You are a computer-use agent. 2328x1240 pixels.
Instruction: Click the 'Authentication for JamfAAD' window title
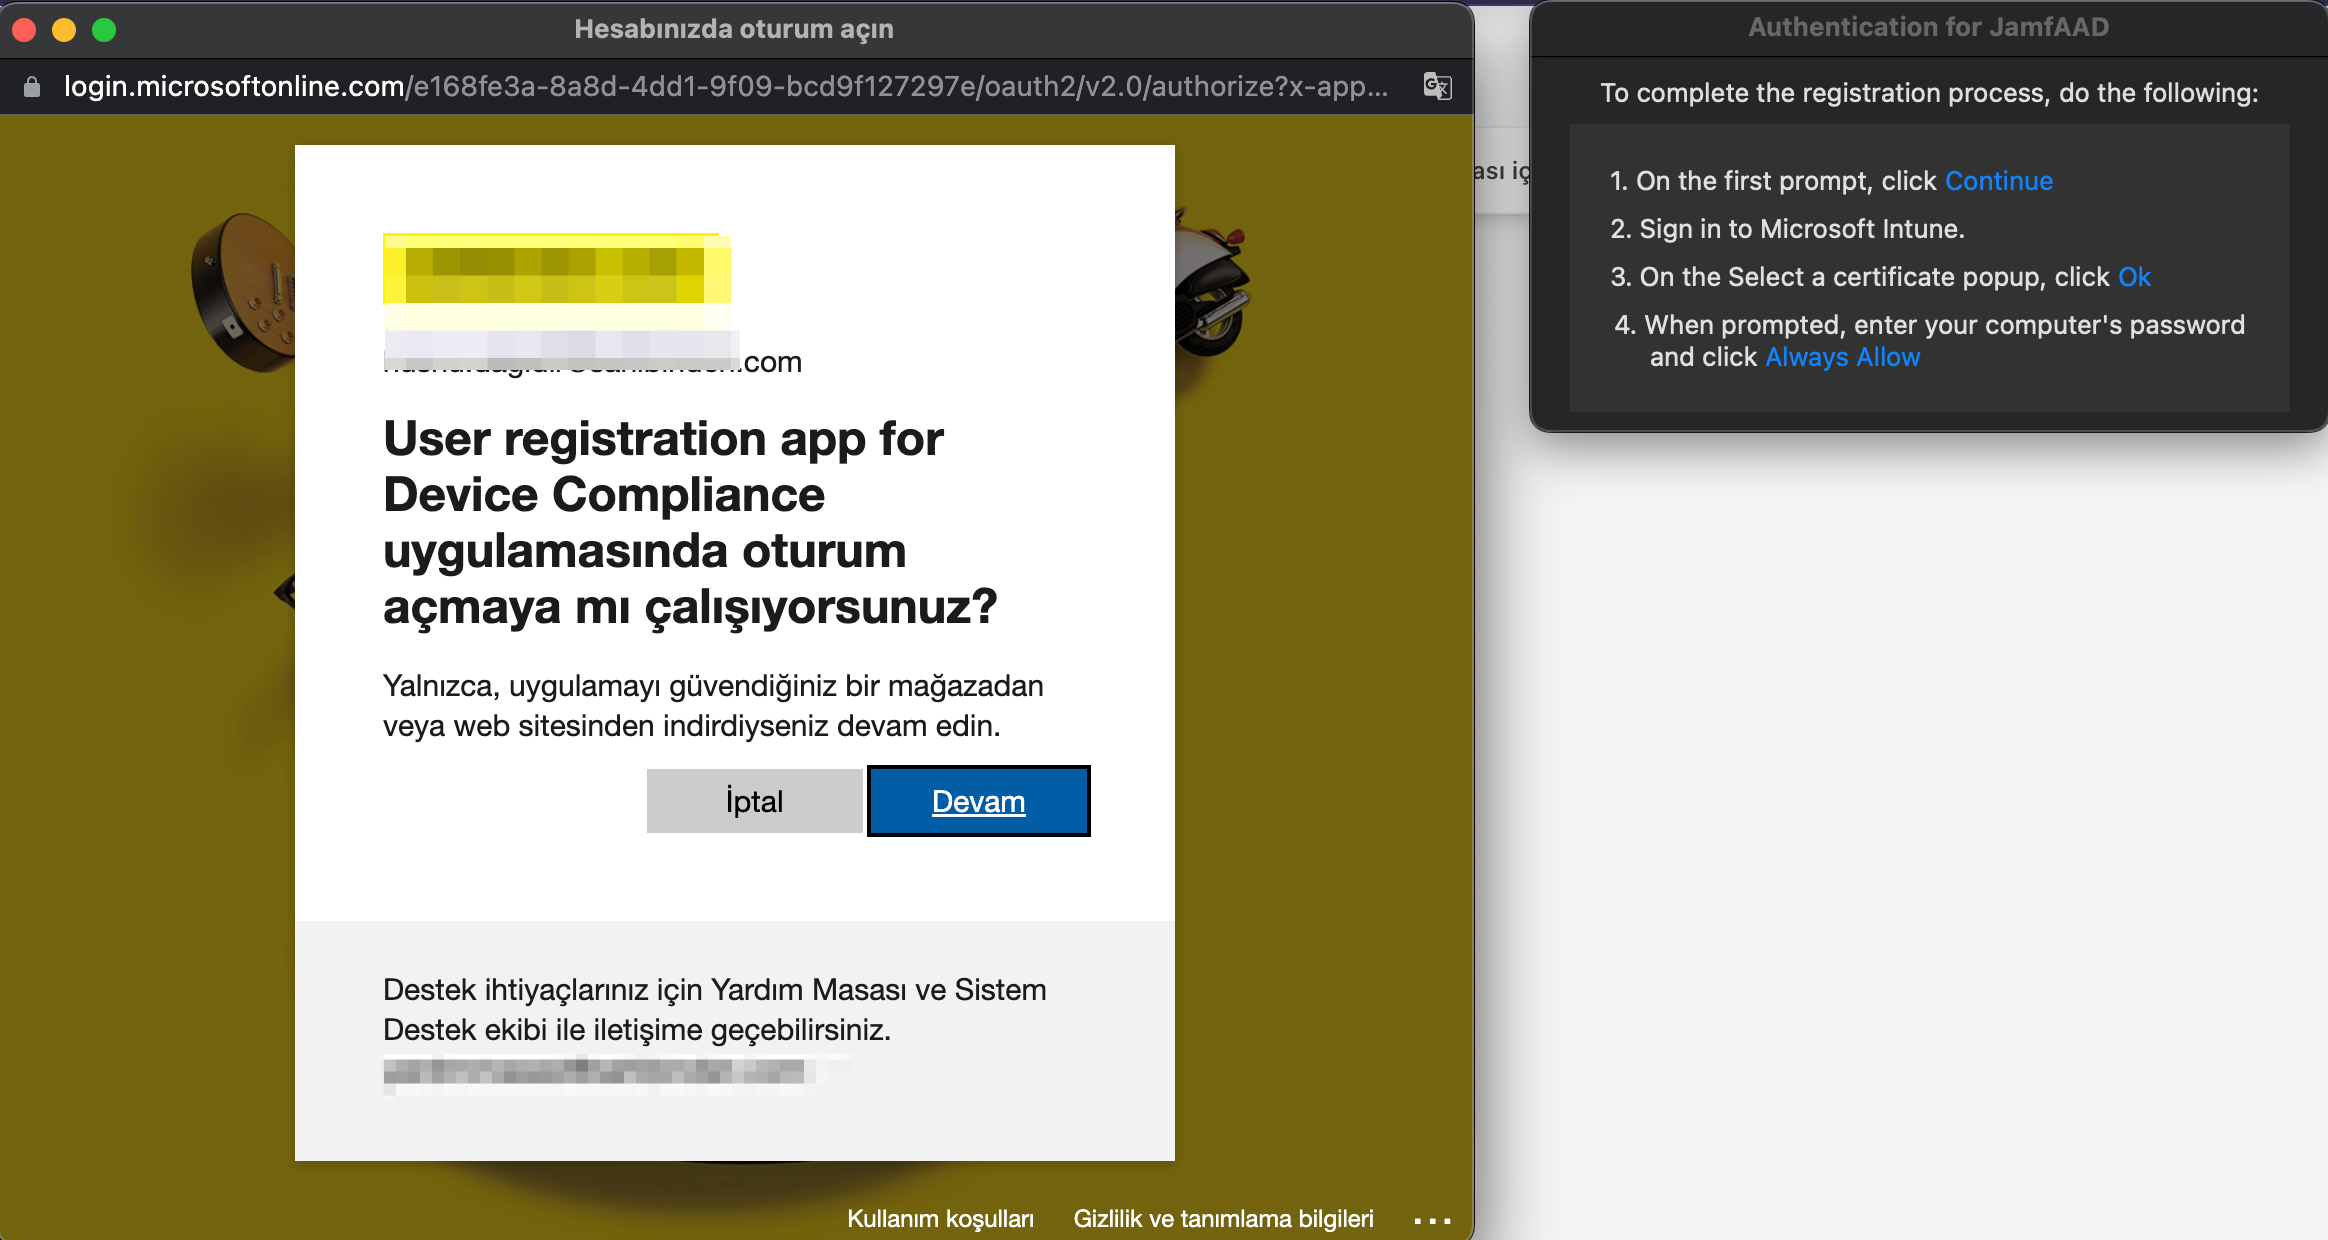tap(1928, 27)
